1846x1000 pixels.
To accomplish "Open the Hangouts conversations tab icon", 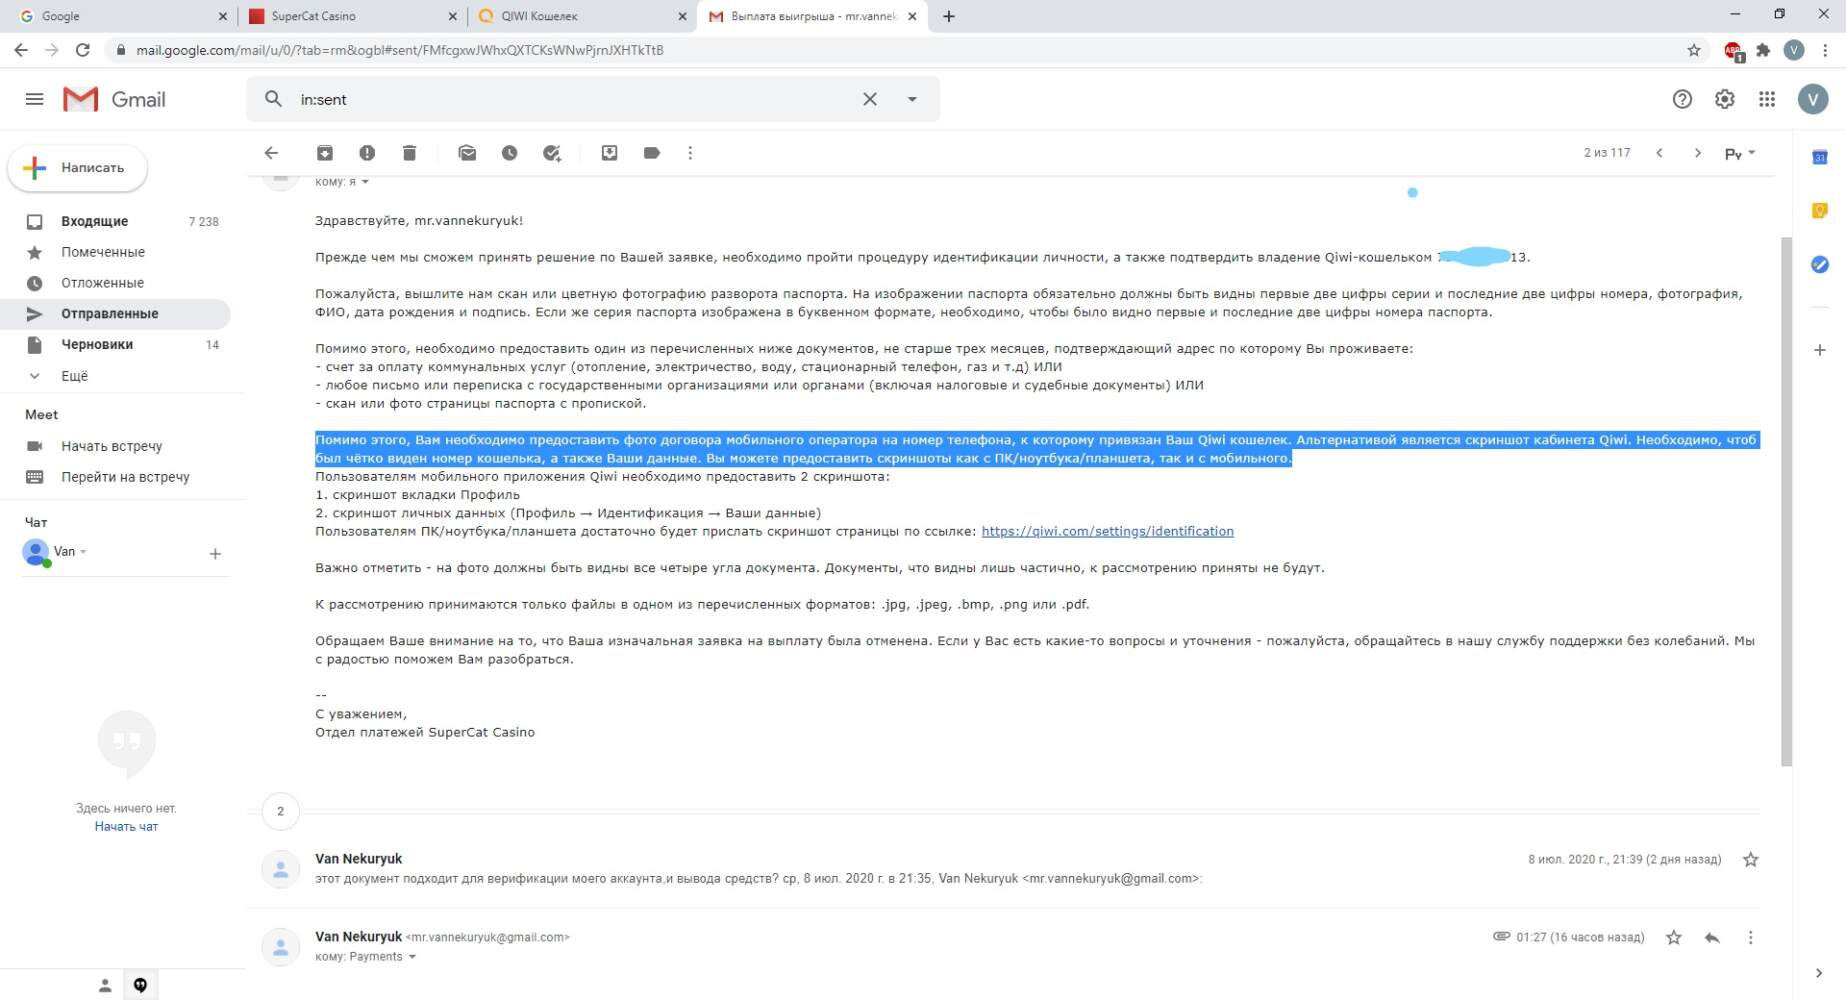I will 140,986.
